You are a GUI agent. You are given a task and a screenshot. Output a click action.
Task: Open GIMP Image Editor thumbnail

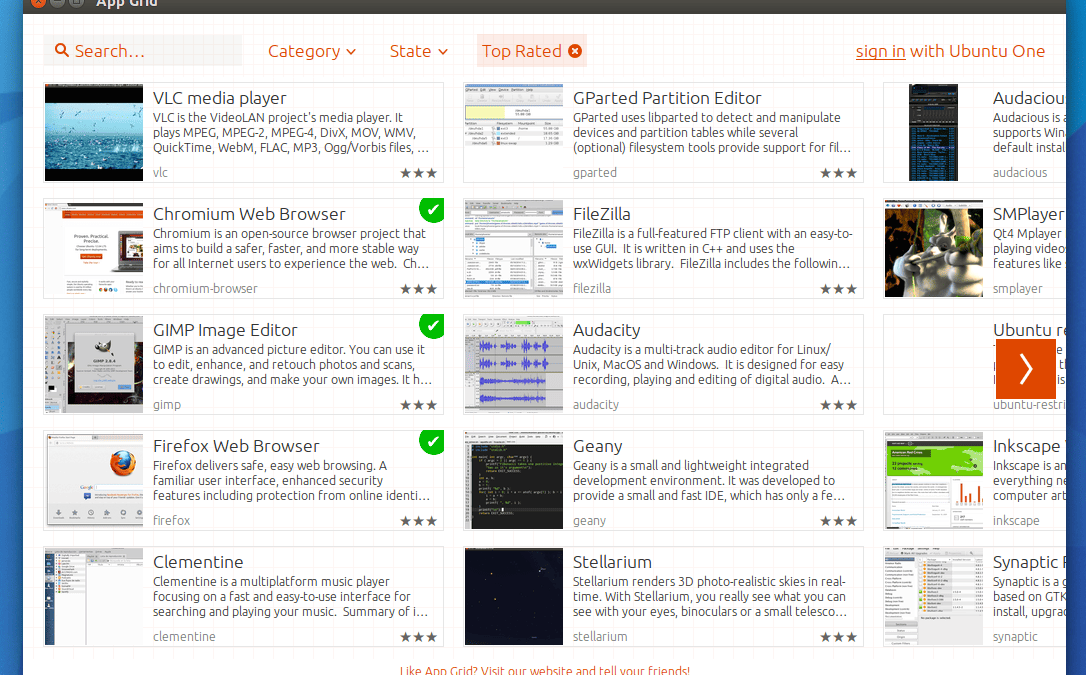(94, 365)
